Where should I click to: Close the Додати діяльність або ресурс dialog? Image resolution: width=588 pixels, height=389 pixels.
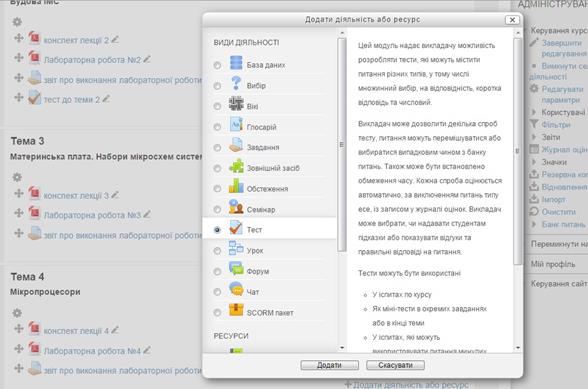coord(512,20)
